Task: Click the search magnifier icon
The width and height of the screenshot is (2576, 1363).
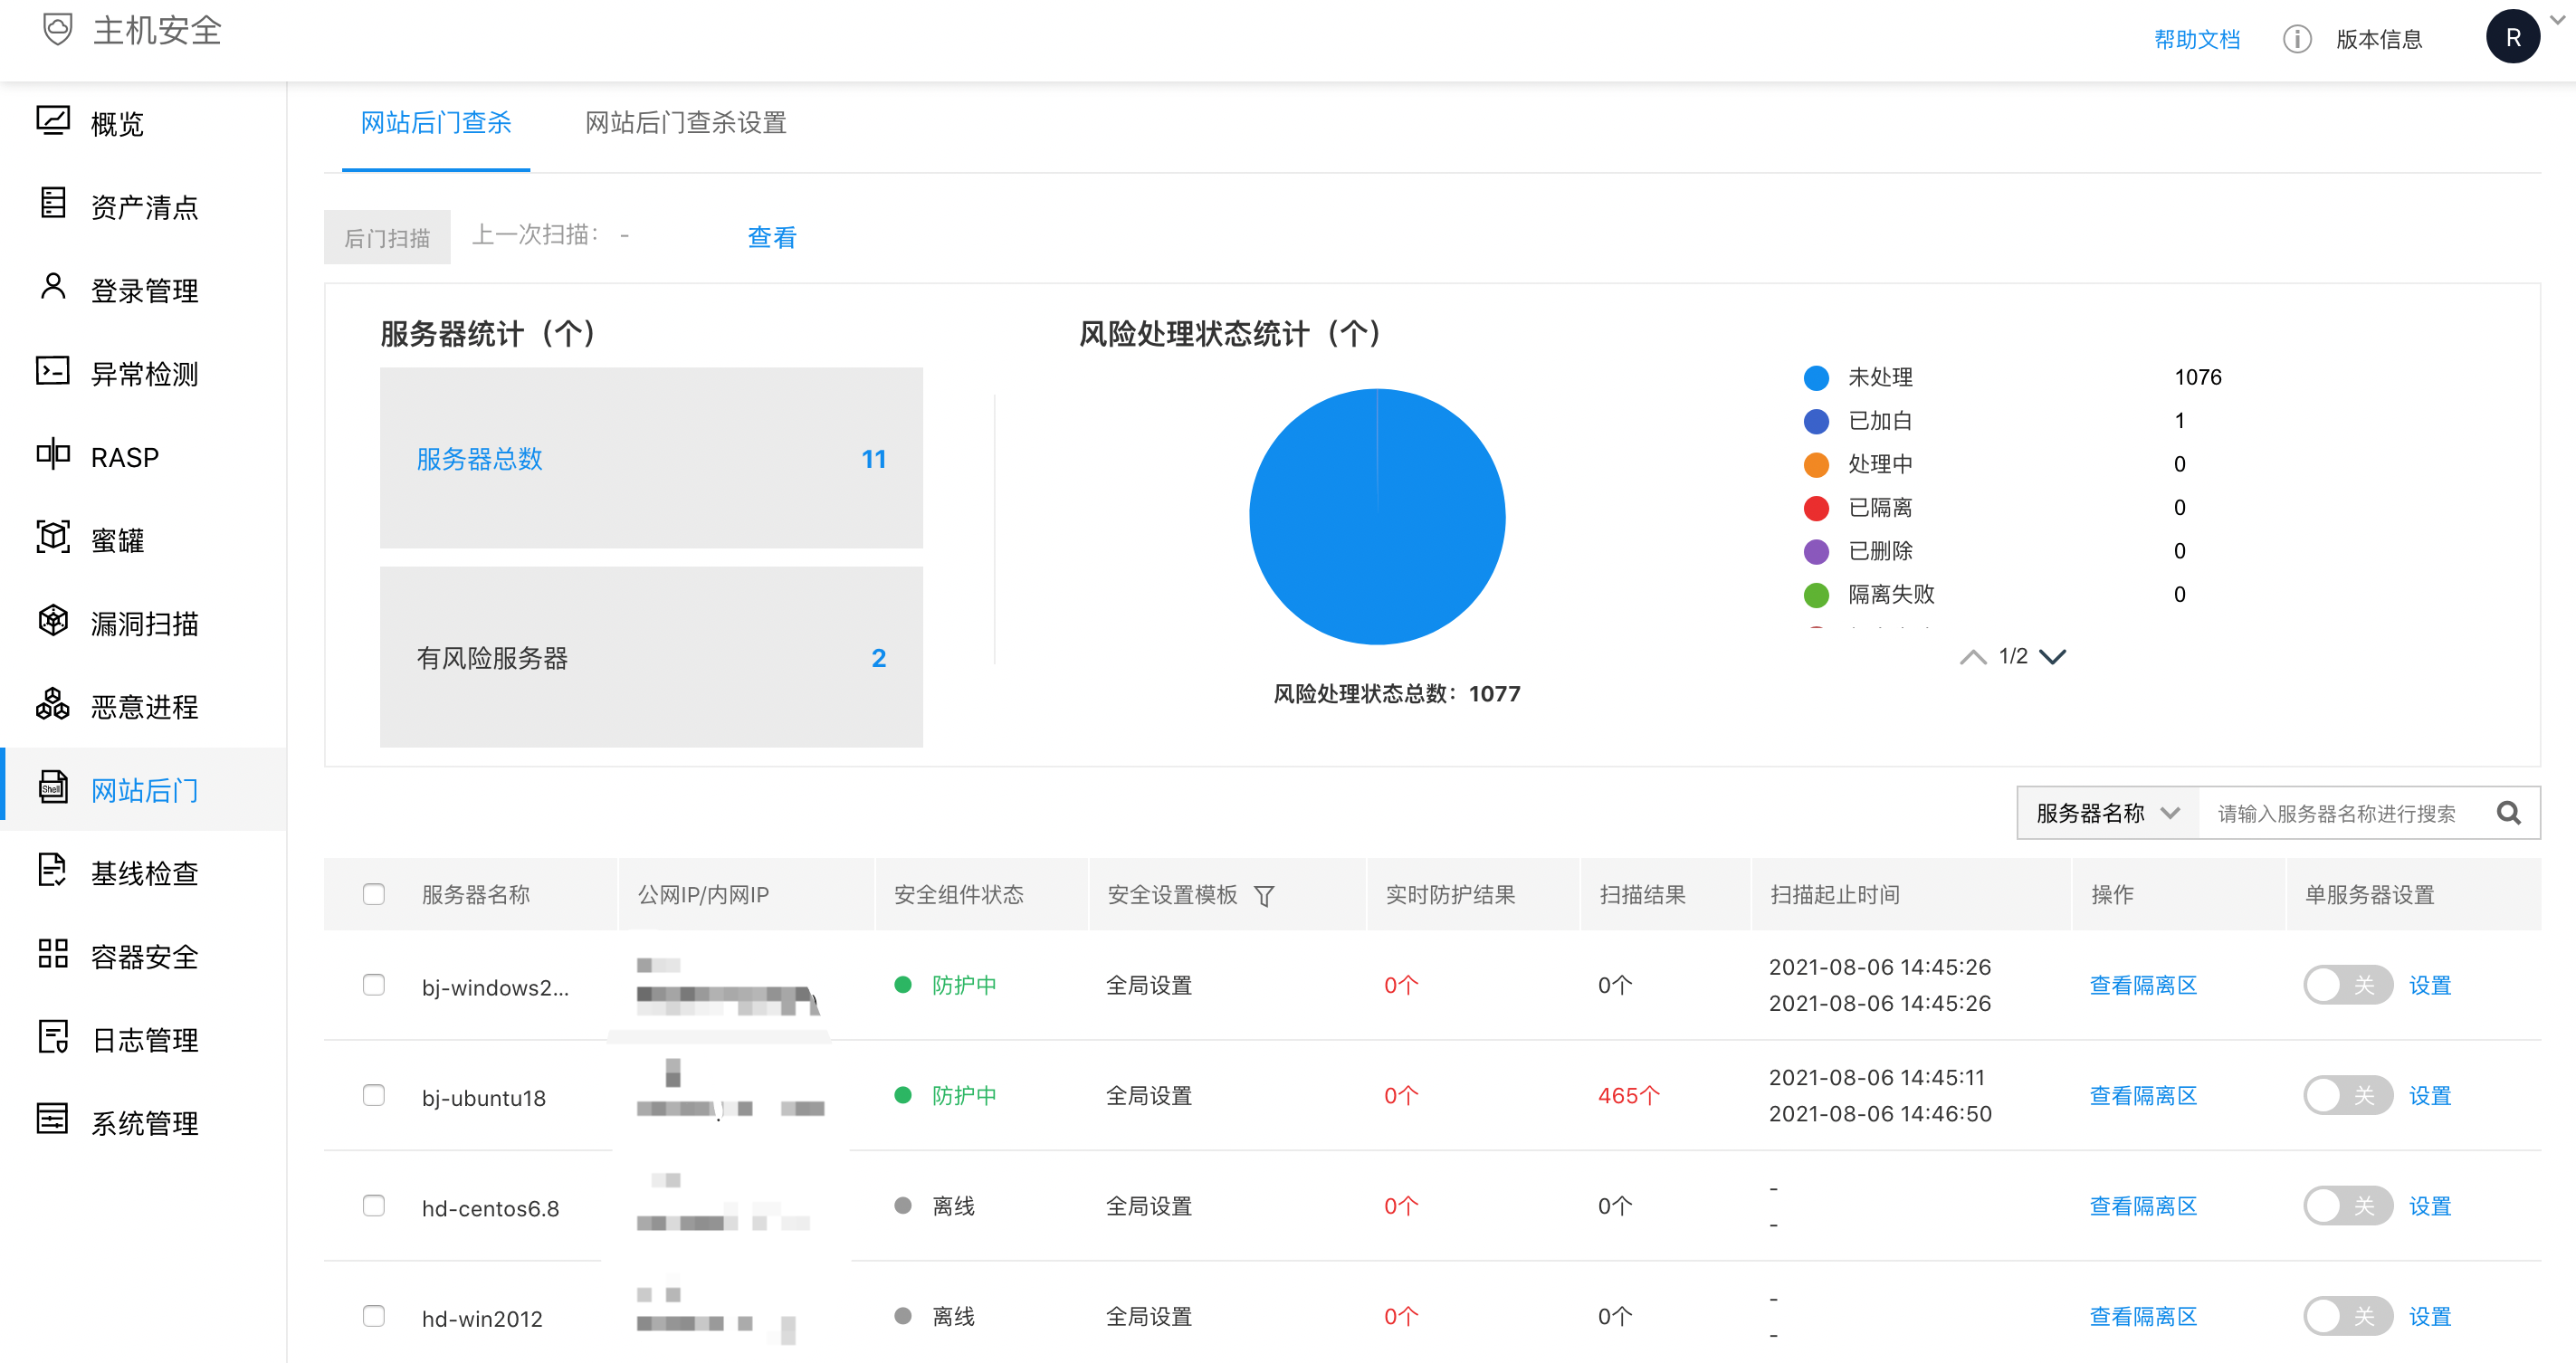Action: click(2509, 813)
